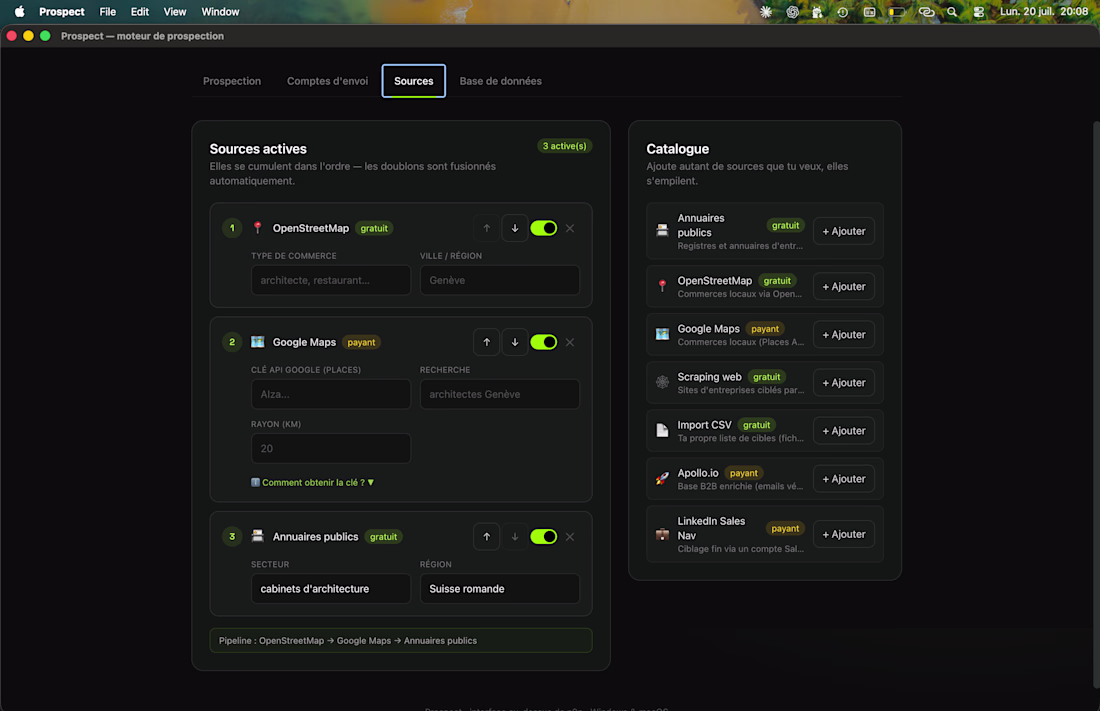Click the Scraping web spider icon

(662, 383)
